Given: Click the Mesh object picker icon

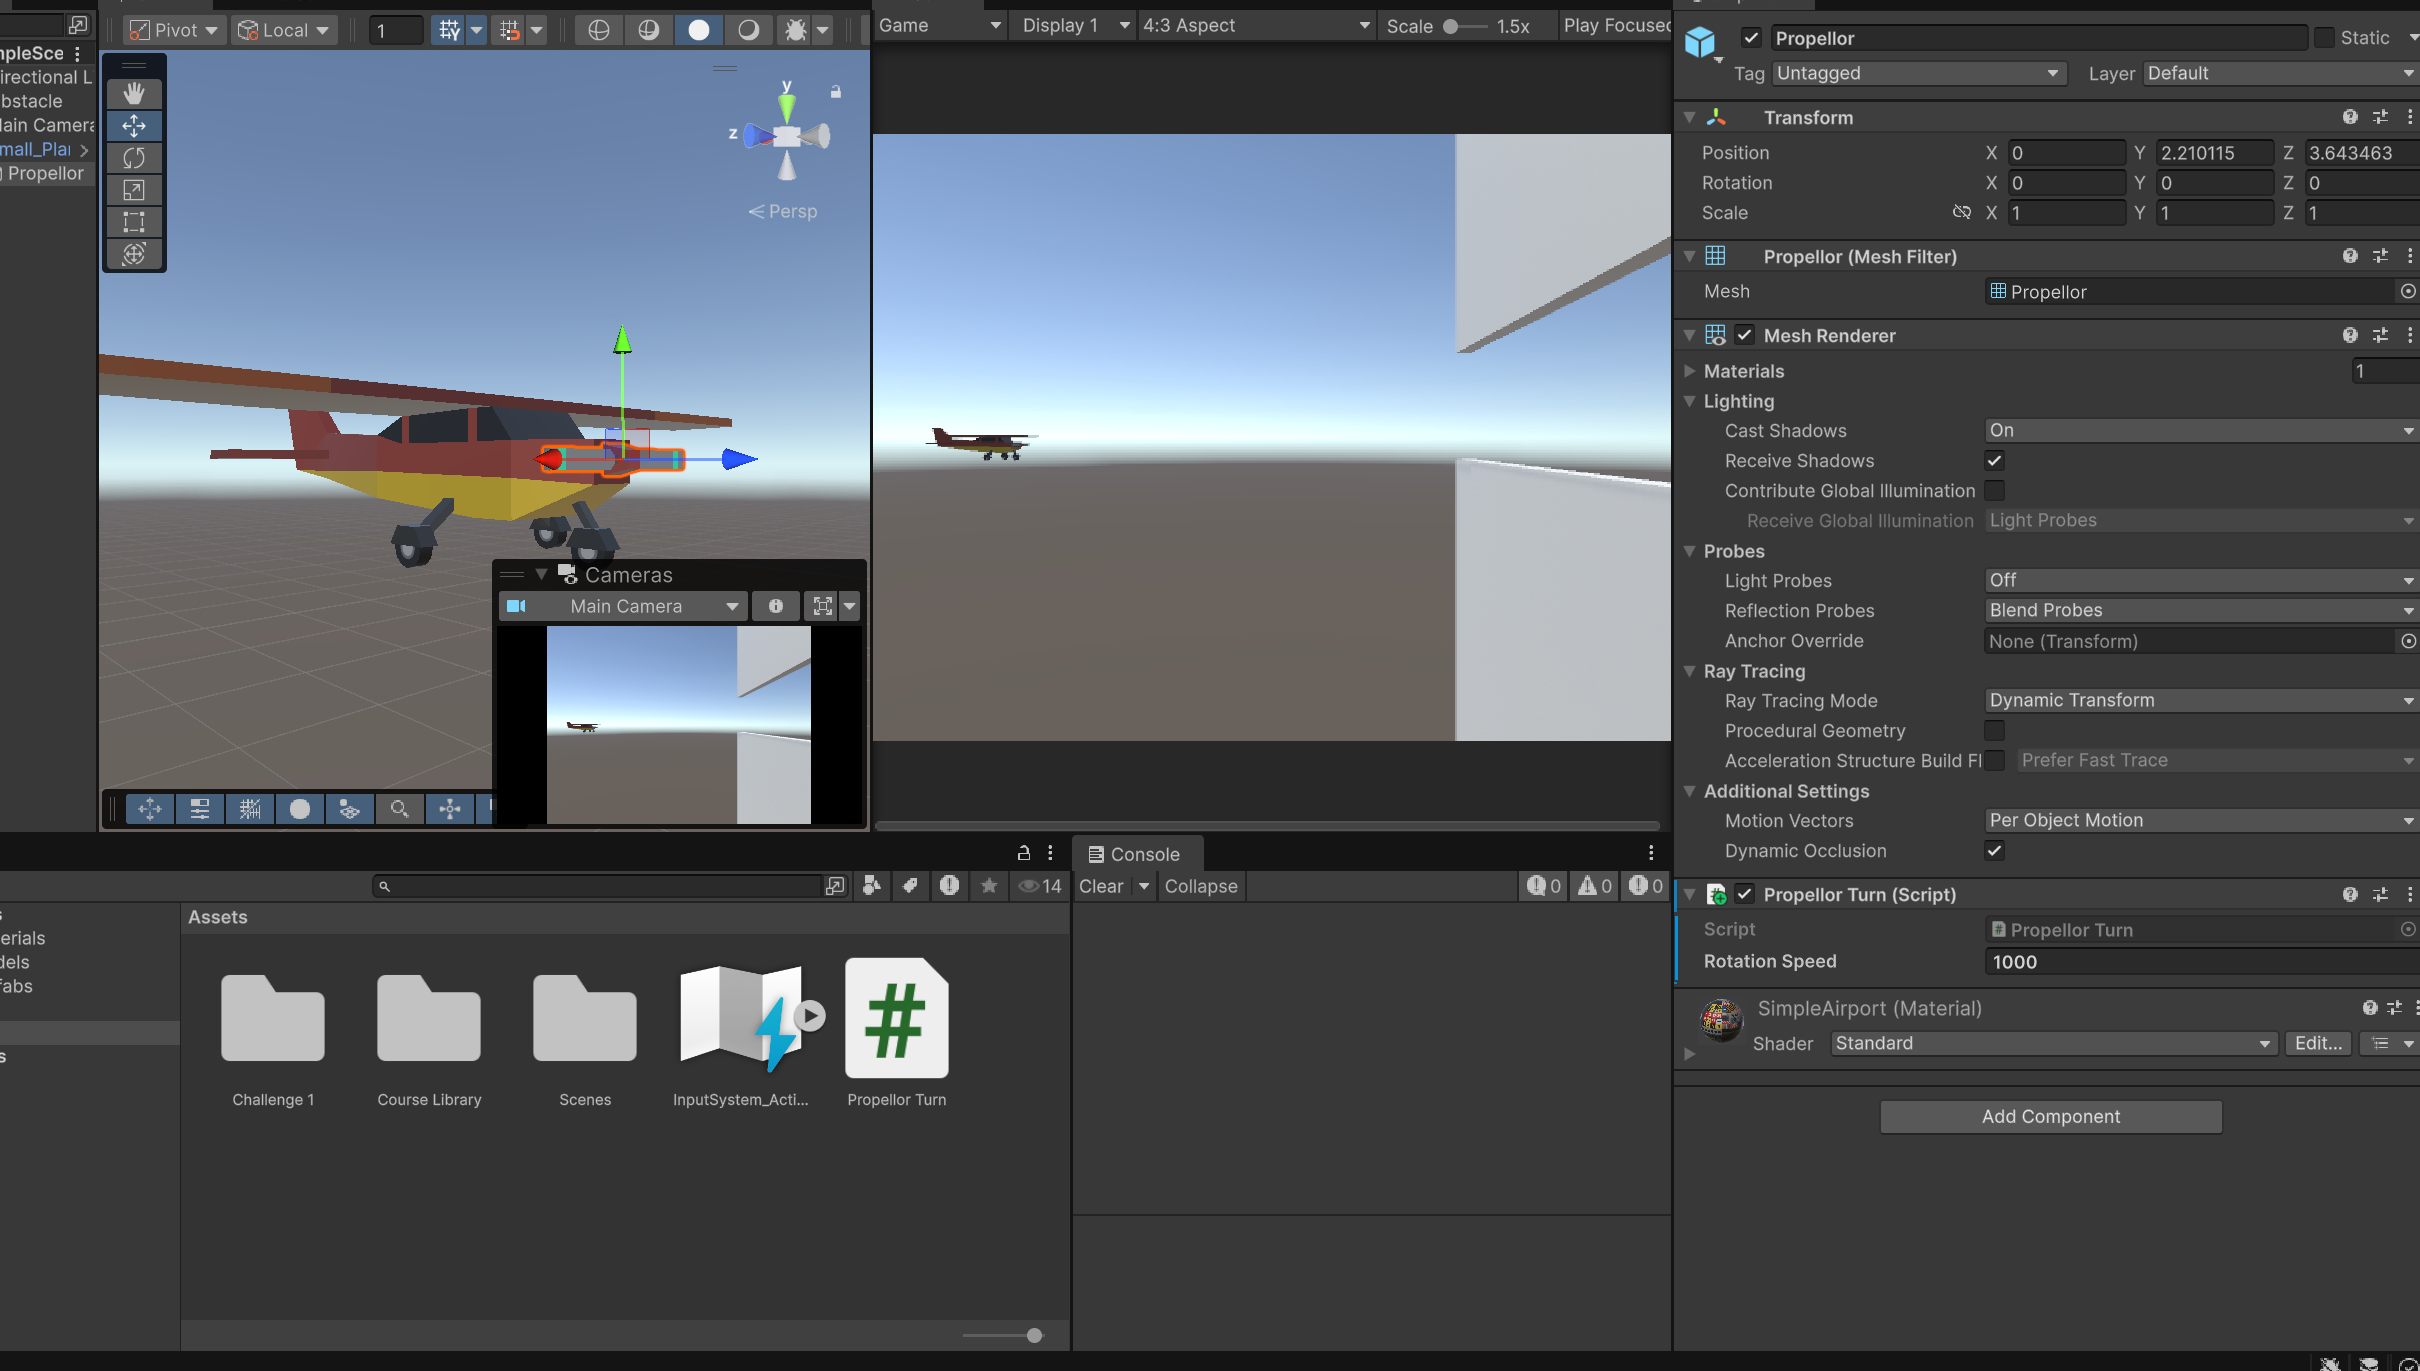Looking at the screenshot, I should [x=2408, y=292].
